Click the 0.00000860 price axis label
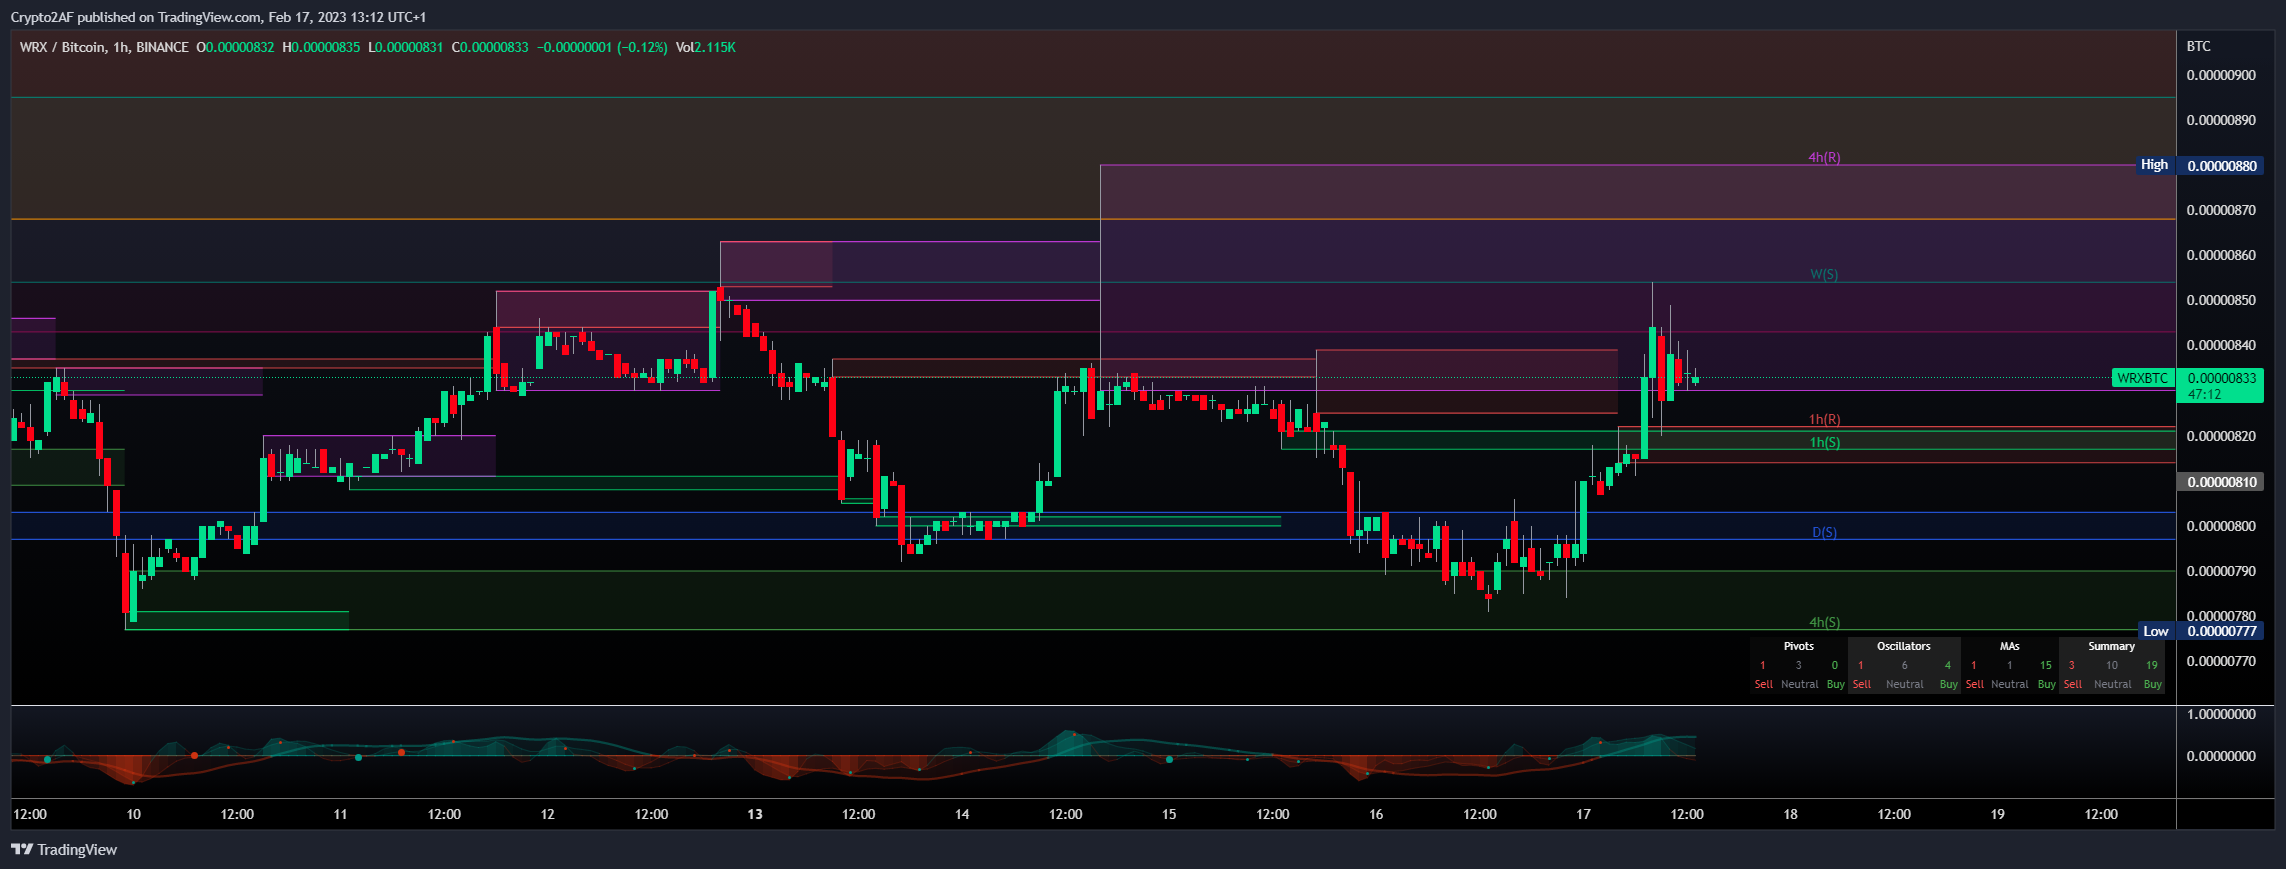The width and height of the screenshot is (2286, 869). (2221, 255)
